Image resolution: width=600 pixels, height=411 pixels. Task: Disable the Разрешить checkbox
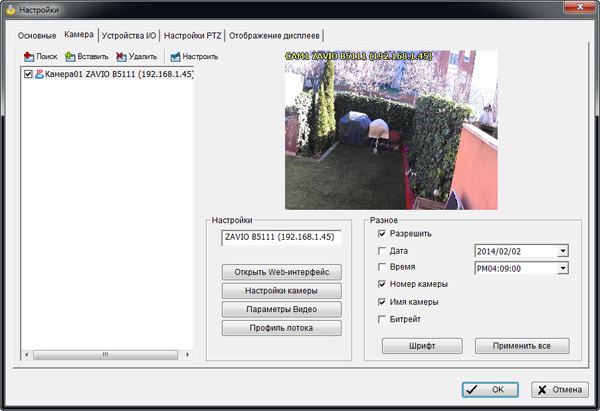(381, 234)
